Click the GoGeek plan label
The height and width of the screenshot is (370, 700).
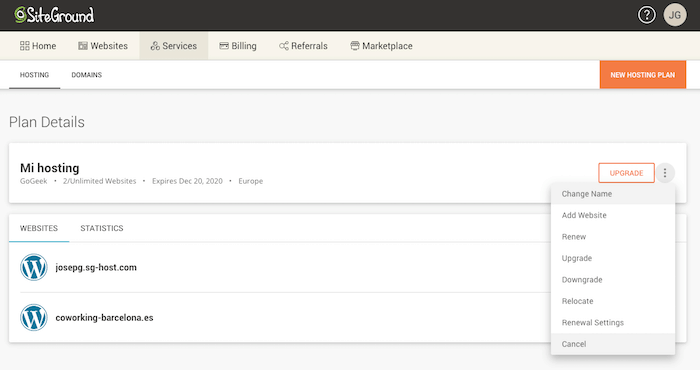(33, 181)
